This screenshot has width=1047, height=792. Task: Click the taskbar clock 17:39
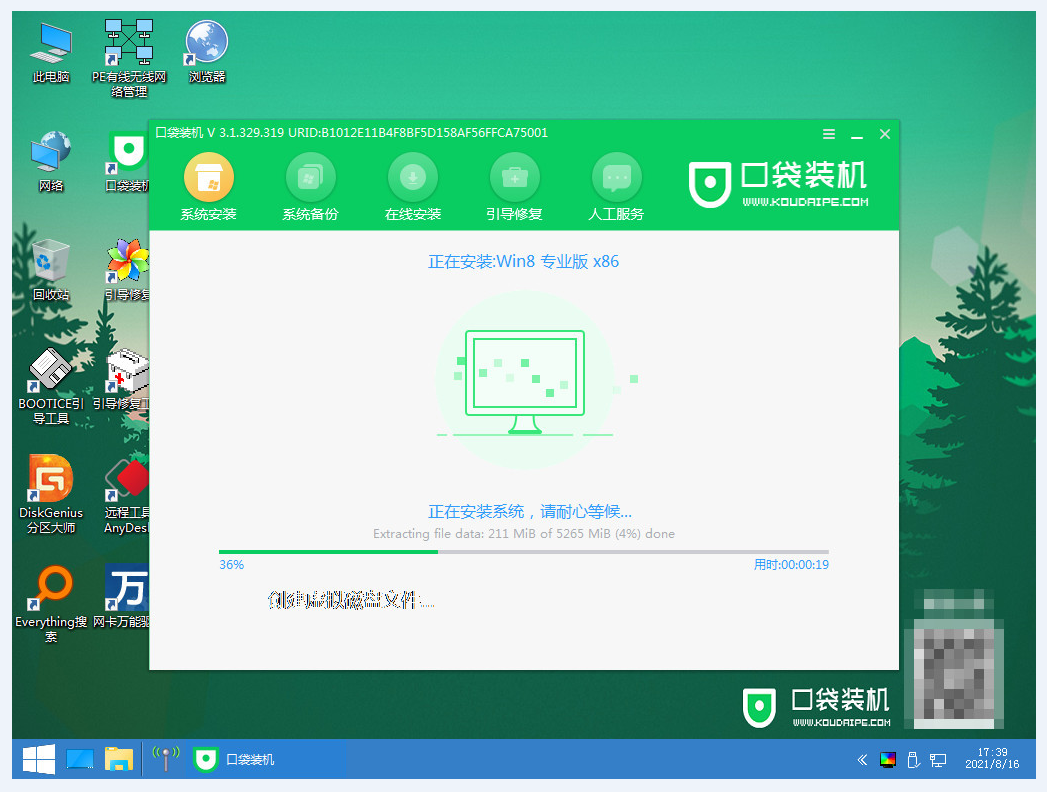(992, 759)
